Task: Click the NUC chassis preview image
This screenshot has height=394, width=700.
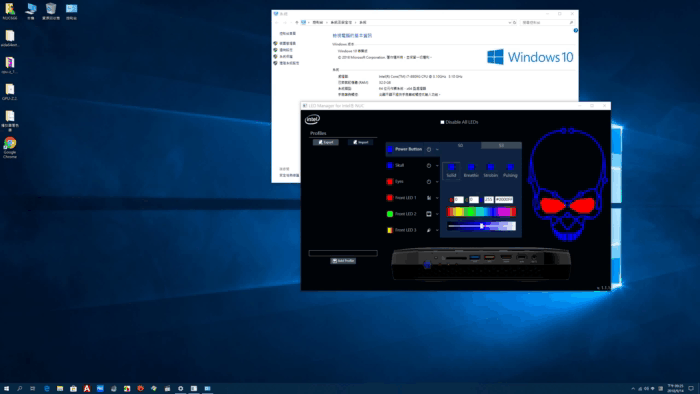Action: pyautogui.click(x=481, y=264)
